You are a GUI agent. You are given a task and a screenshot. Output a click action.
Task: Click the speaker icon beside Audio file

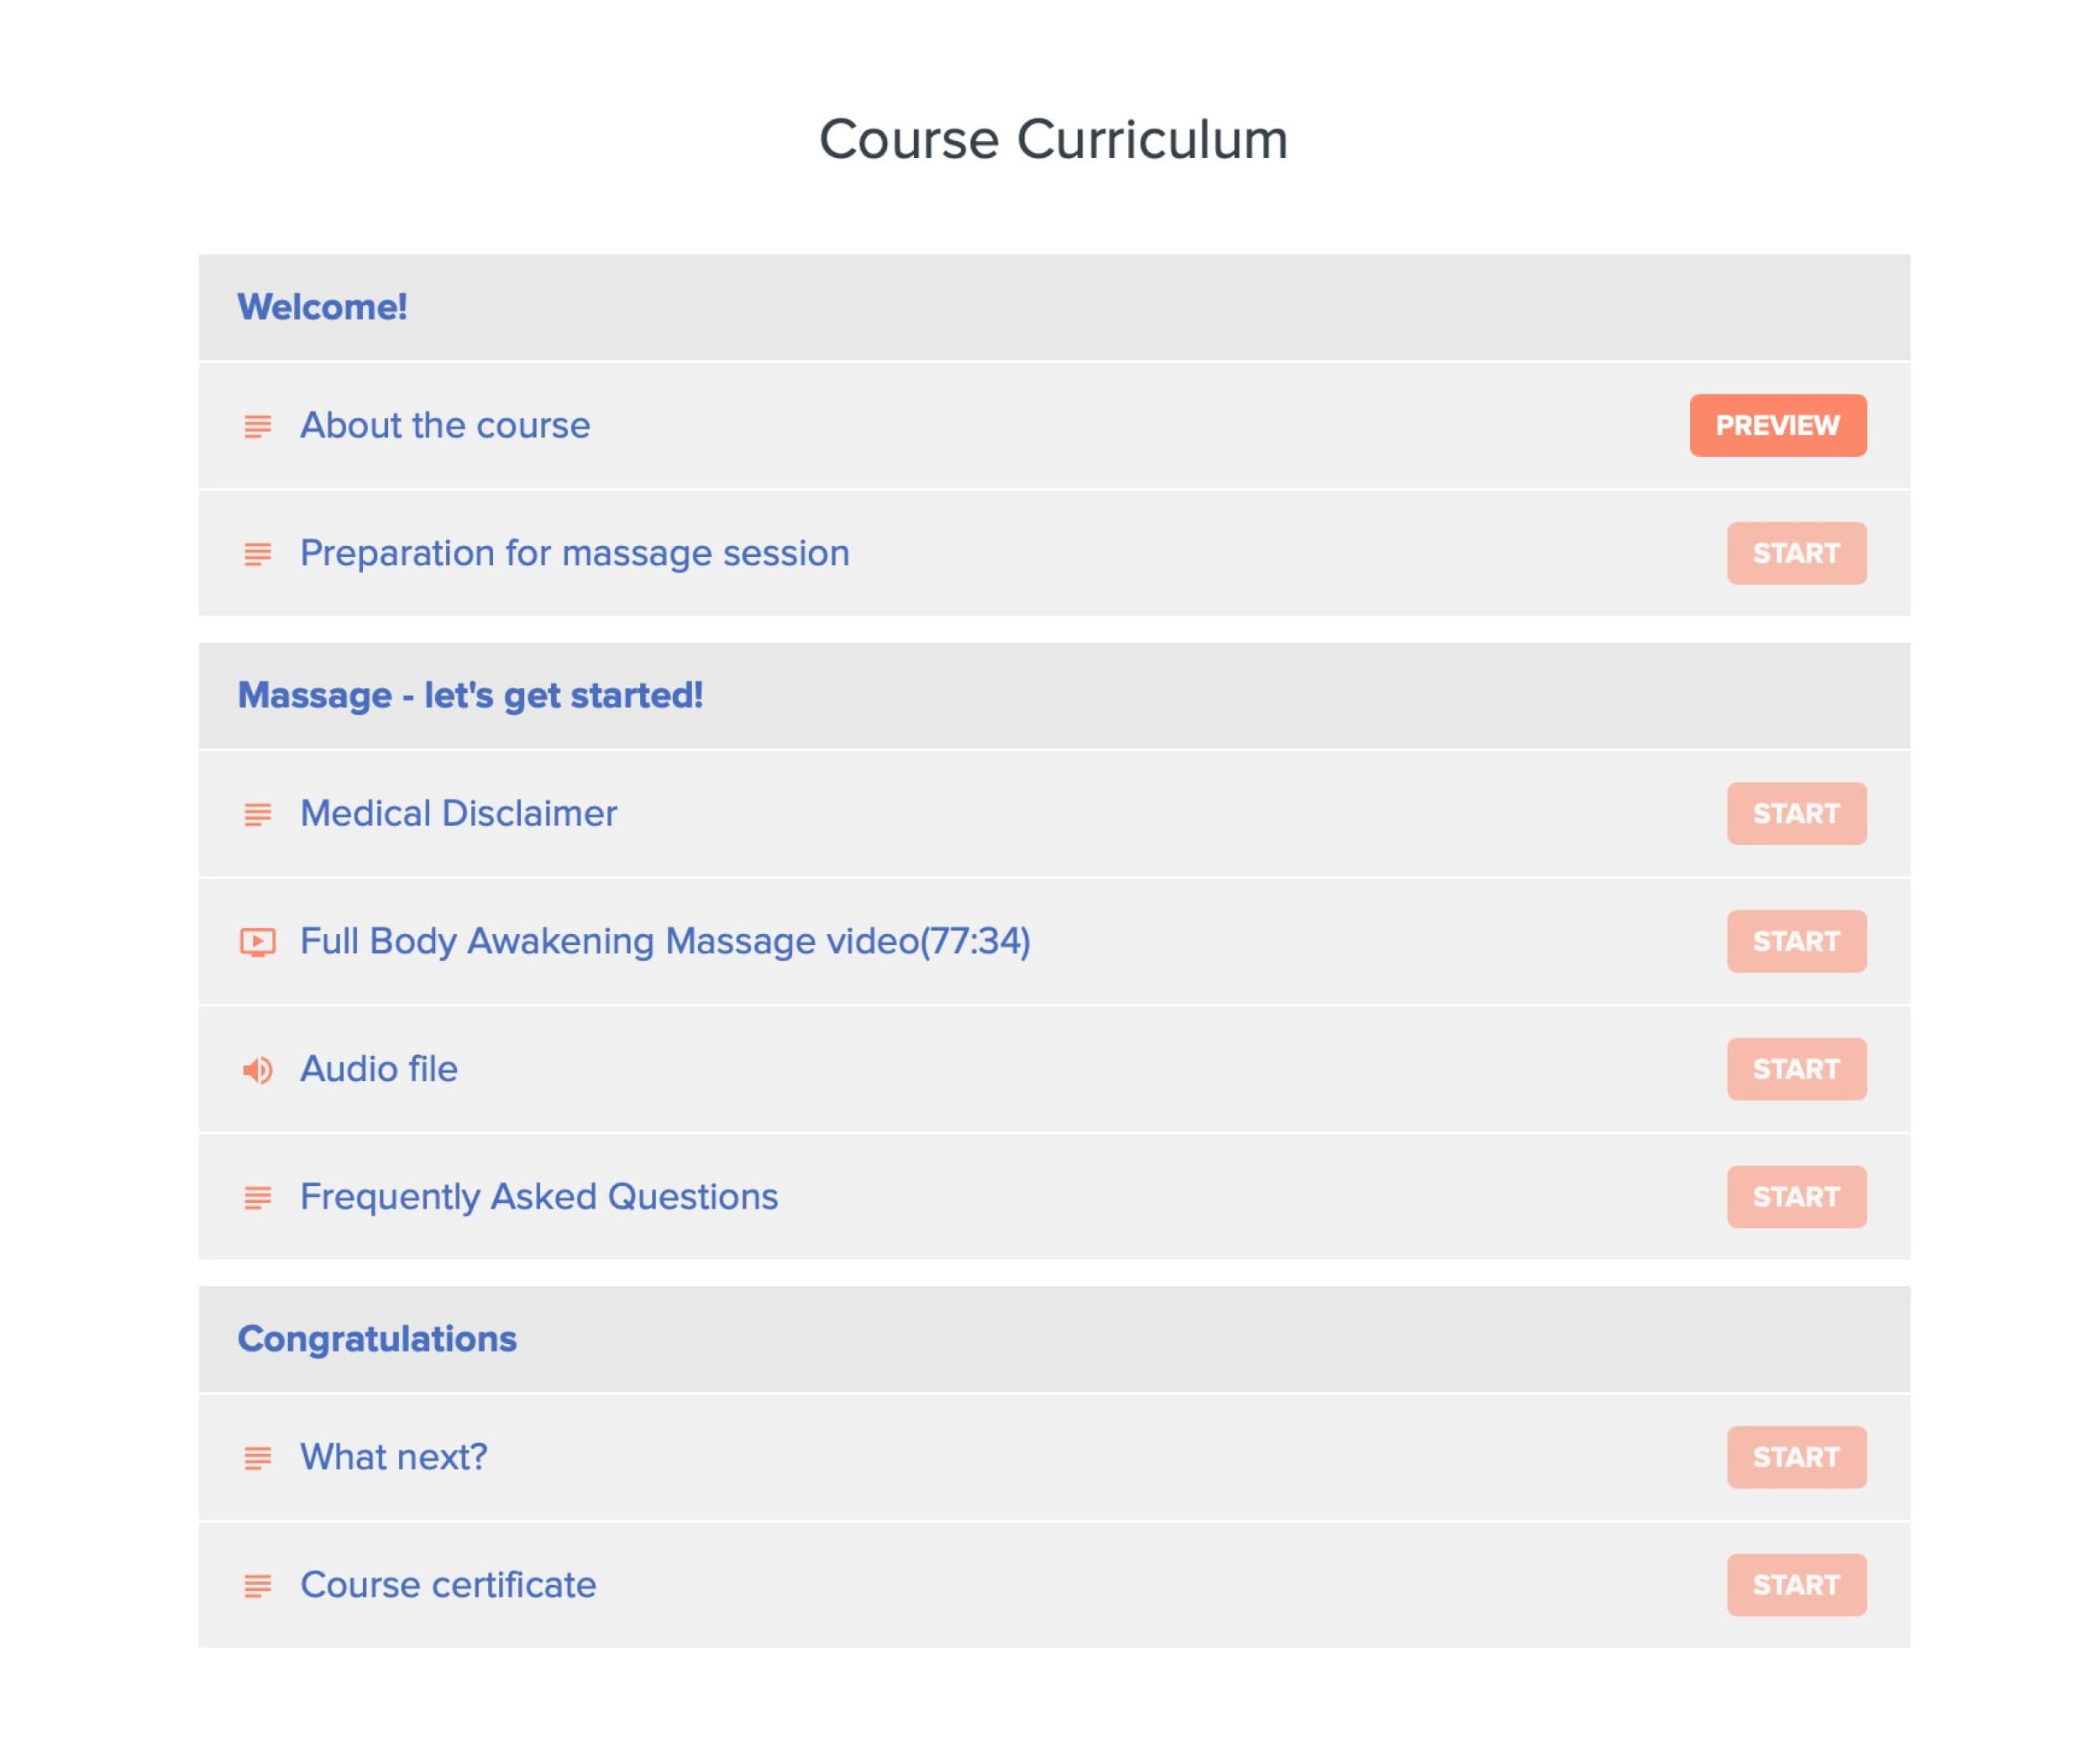click(x=257, y=1070)
